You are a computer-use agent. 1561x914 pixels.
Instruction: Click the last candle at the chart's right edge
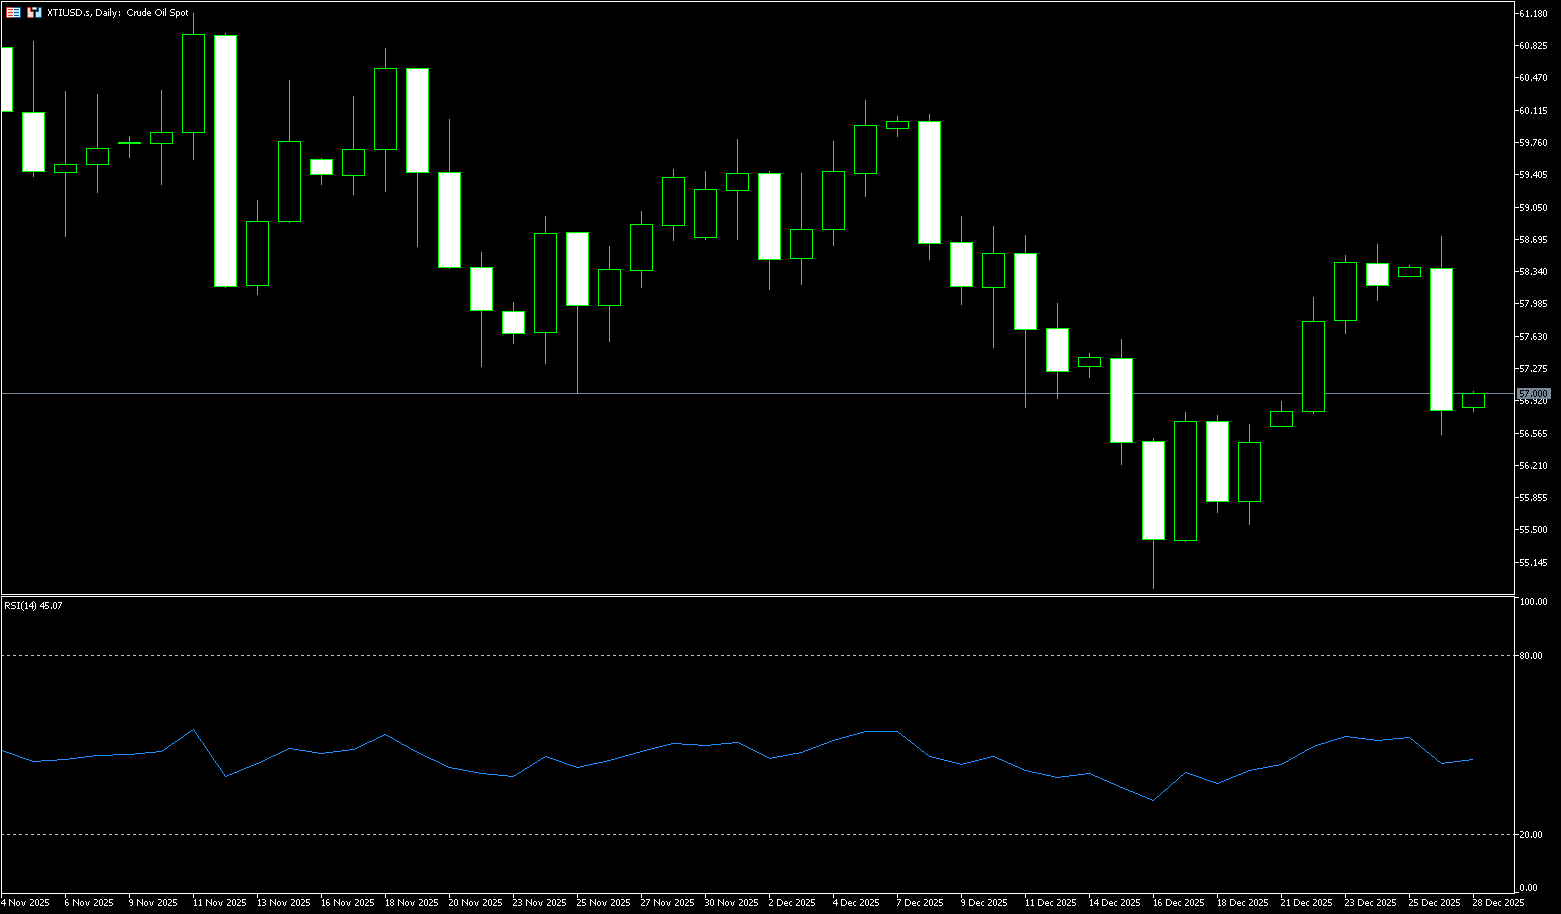[1473, 400]
